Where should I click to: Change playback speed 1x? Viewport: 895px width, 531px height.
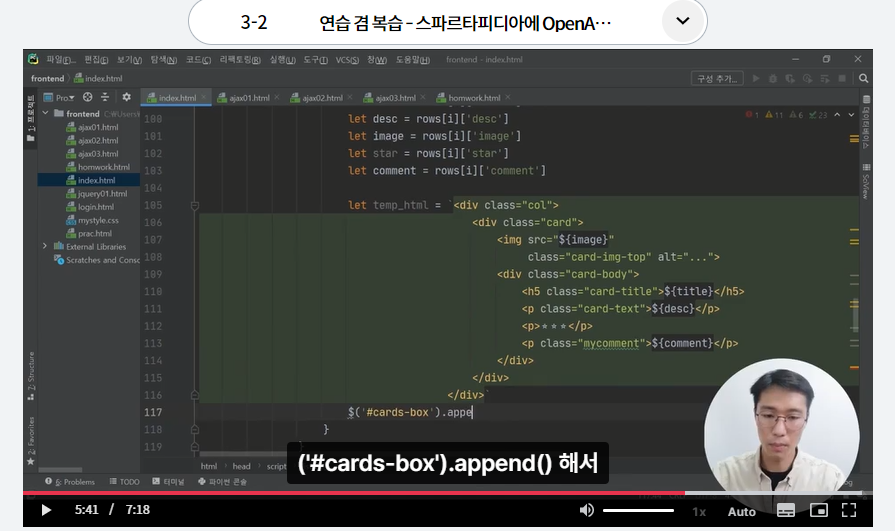pos(699,512)
